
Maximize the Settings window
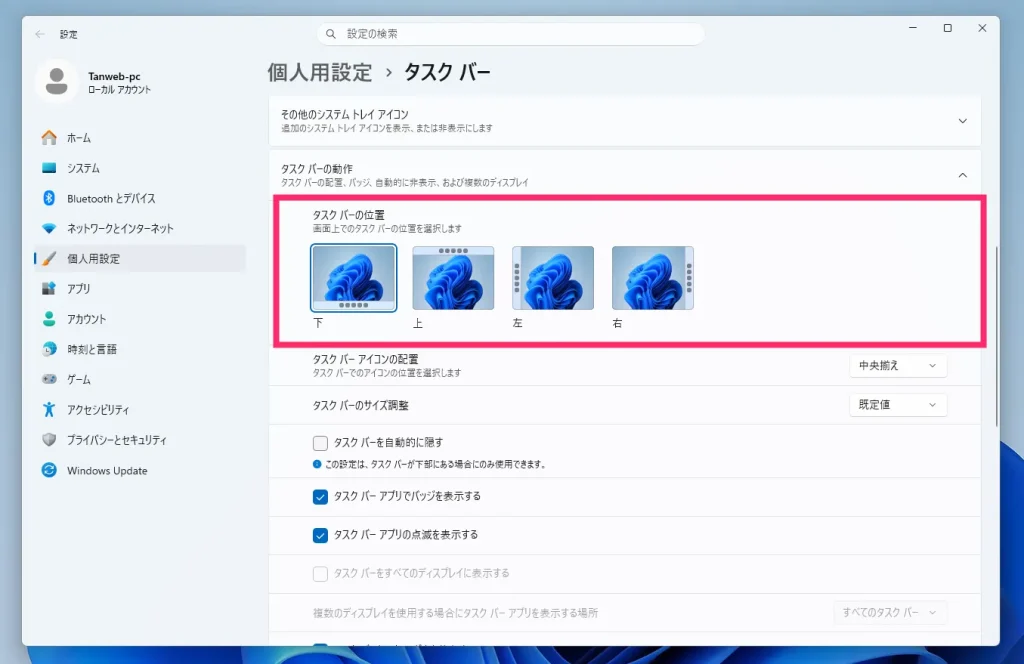[948, 28]
